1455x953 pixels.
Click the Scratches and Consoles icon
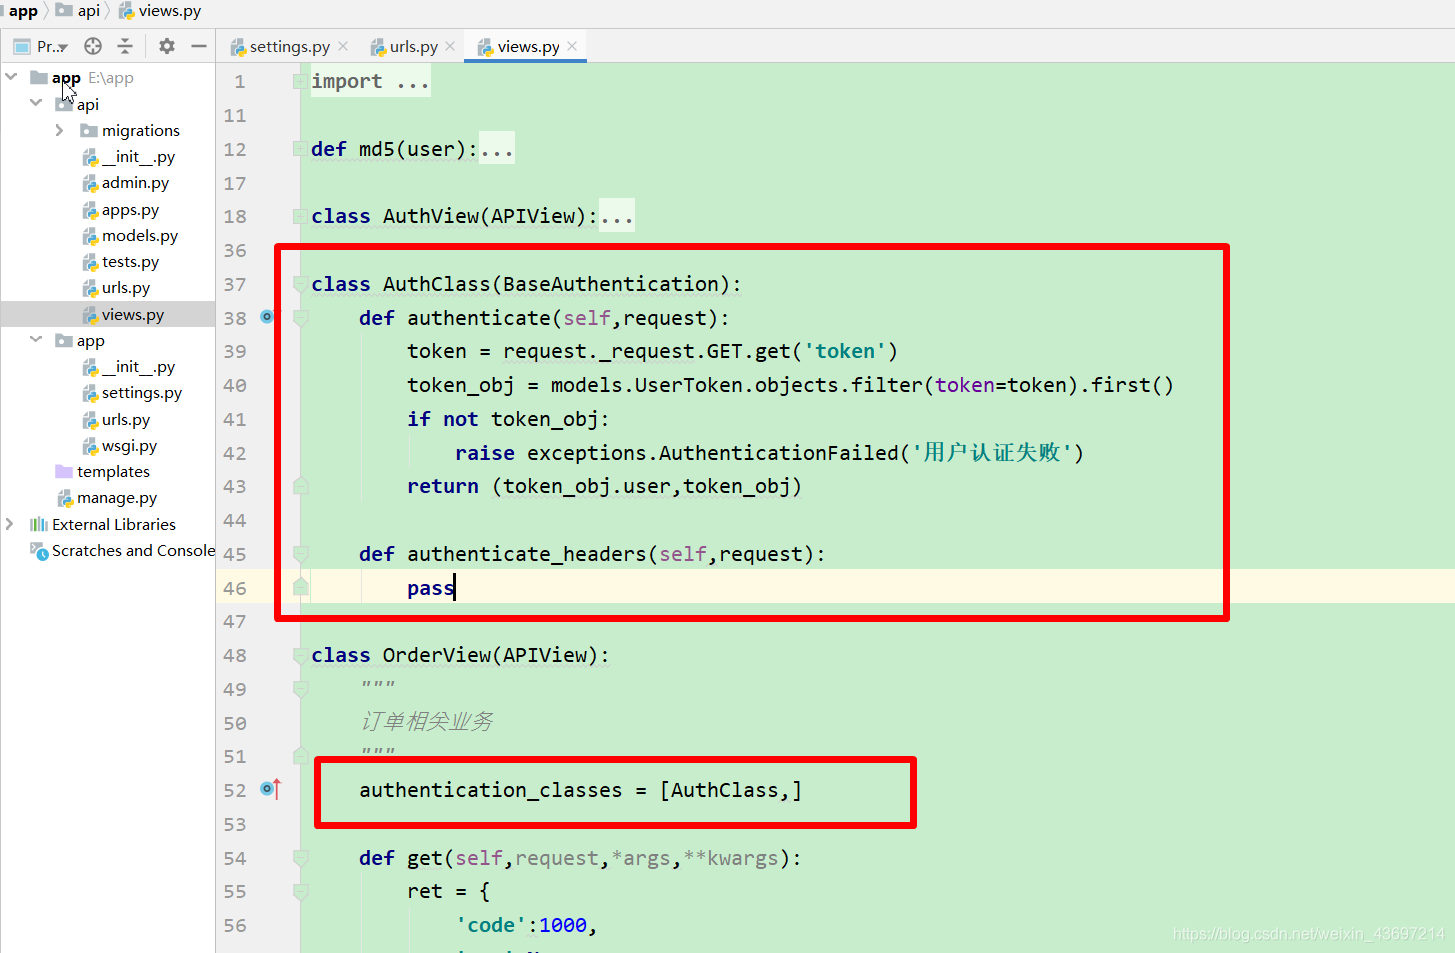(39, 551)
